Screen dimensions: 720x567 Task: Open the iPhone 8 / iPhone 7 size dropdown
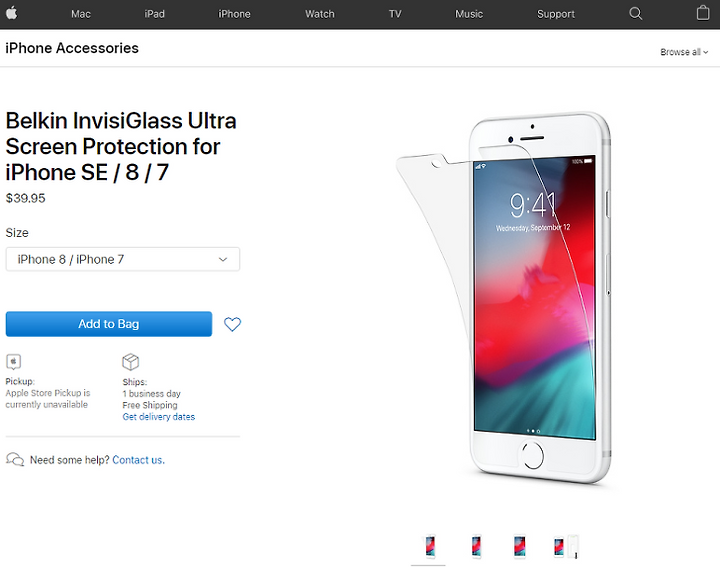[x=123, y=259]
